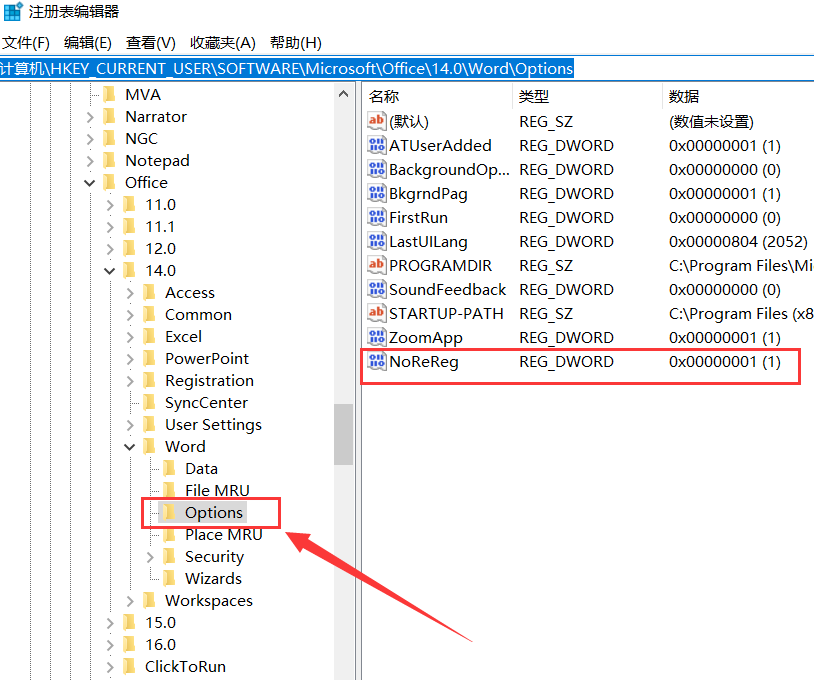Image resolution: width=814 pixels, height=680 pixels.
Task: Click the 类型 column header
Action: pyautogui.click(x=533, y=97)
